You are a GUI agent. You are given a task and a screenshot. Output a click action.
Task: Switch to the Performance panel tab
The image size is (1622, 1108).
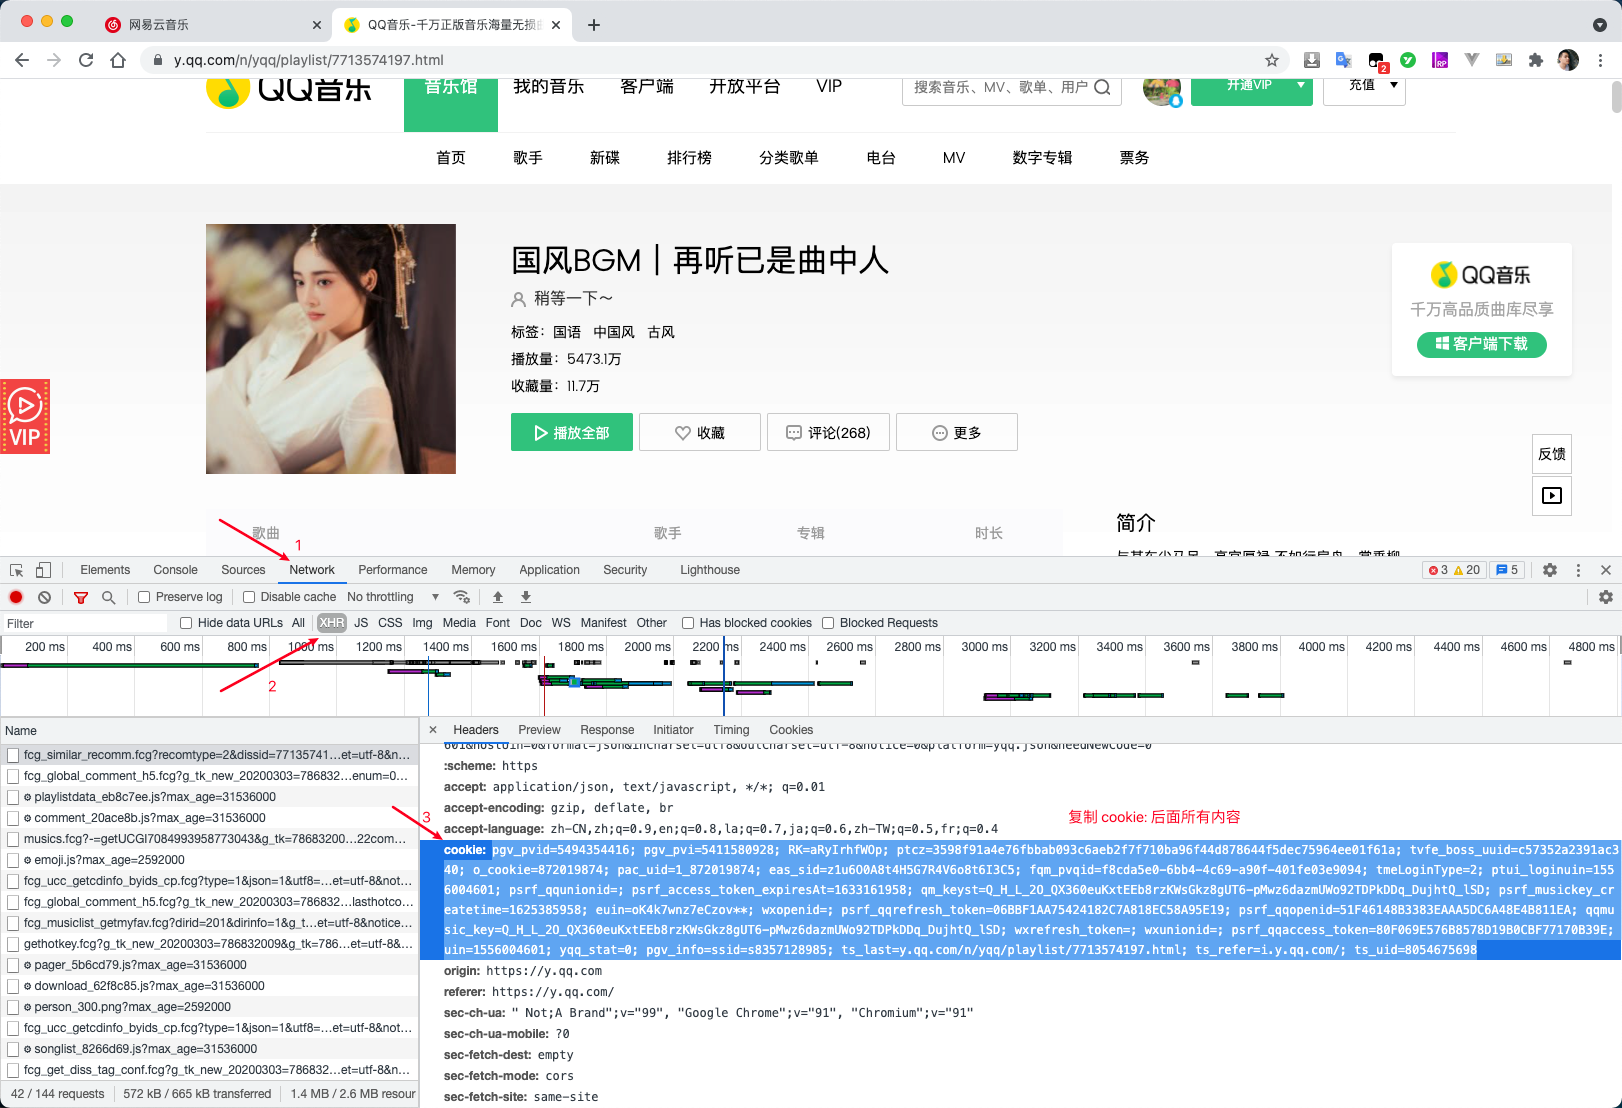pyautogui.click(x=392, y=569)
